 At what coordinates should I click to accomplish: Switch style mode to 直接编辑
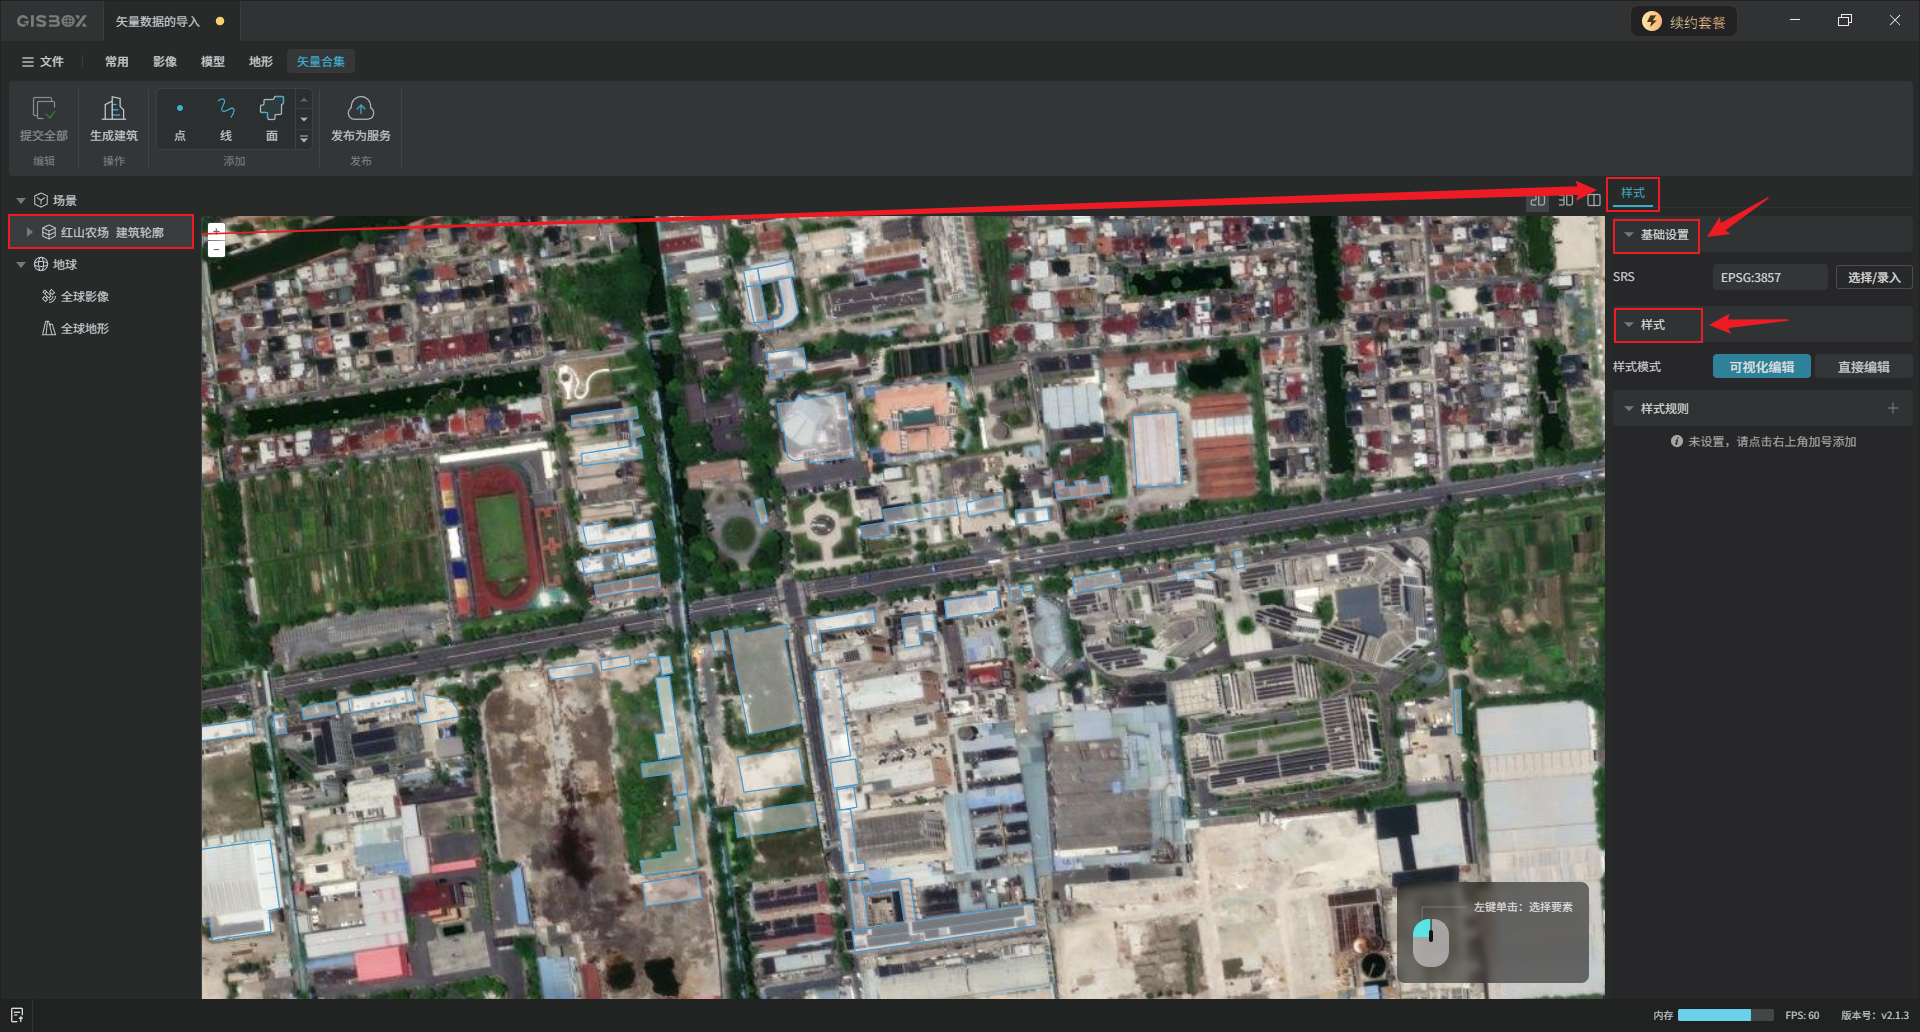click(x=1863, y=367)
